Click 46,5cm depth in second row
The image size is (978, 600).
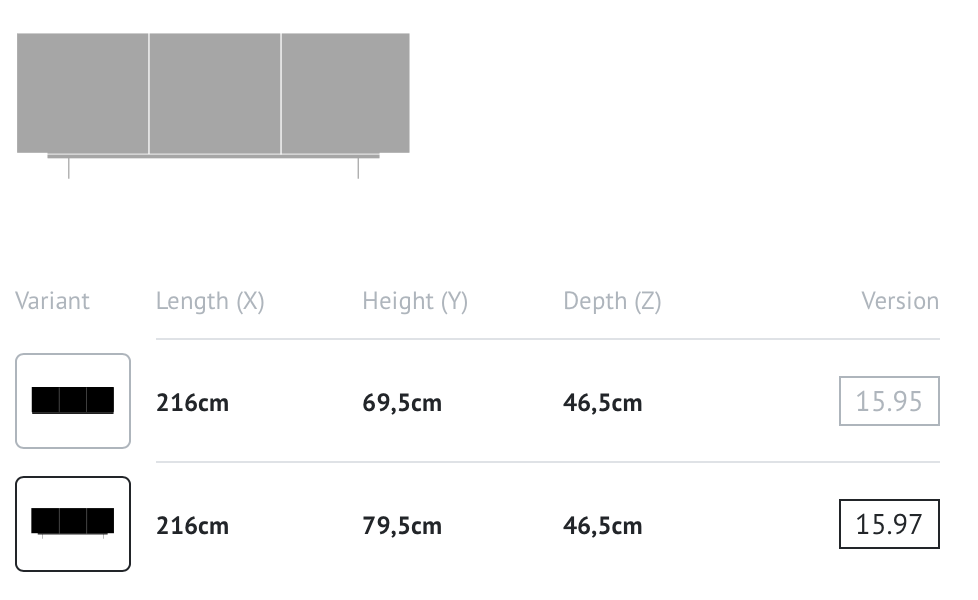[603, 526]
